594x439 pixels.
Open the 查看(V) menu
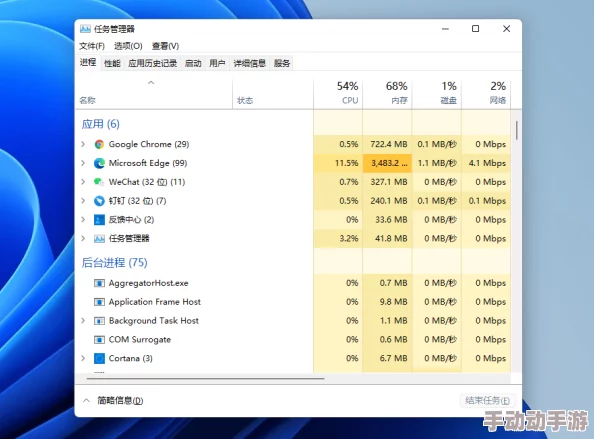pyautogui.click(x=165, y=46)
